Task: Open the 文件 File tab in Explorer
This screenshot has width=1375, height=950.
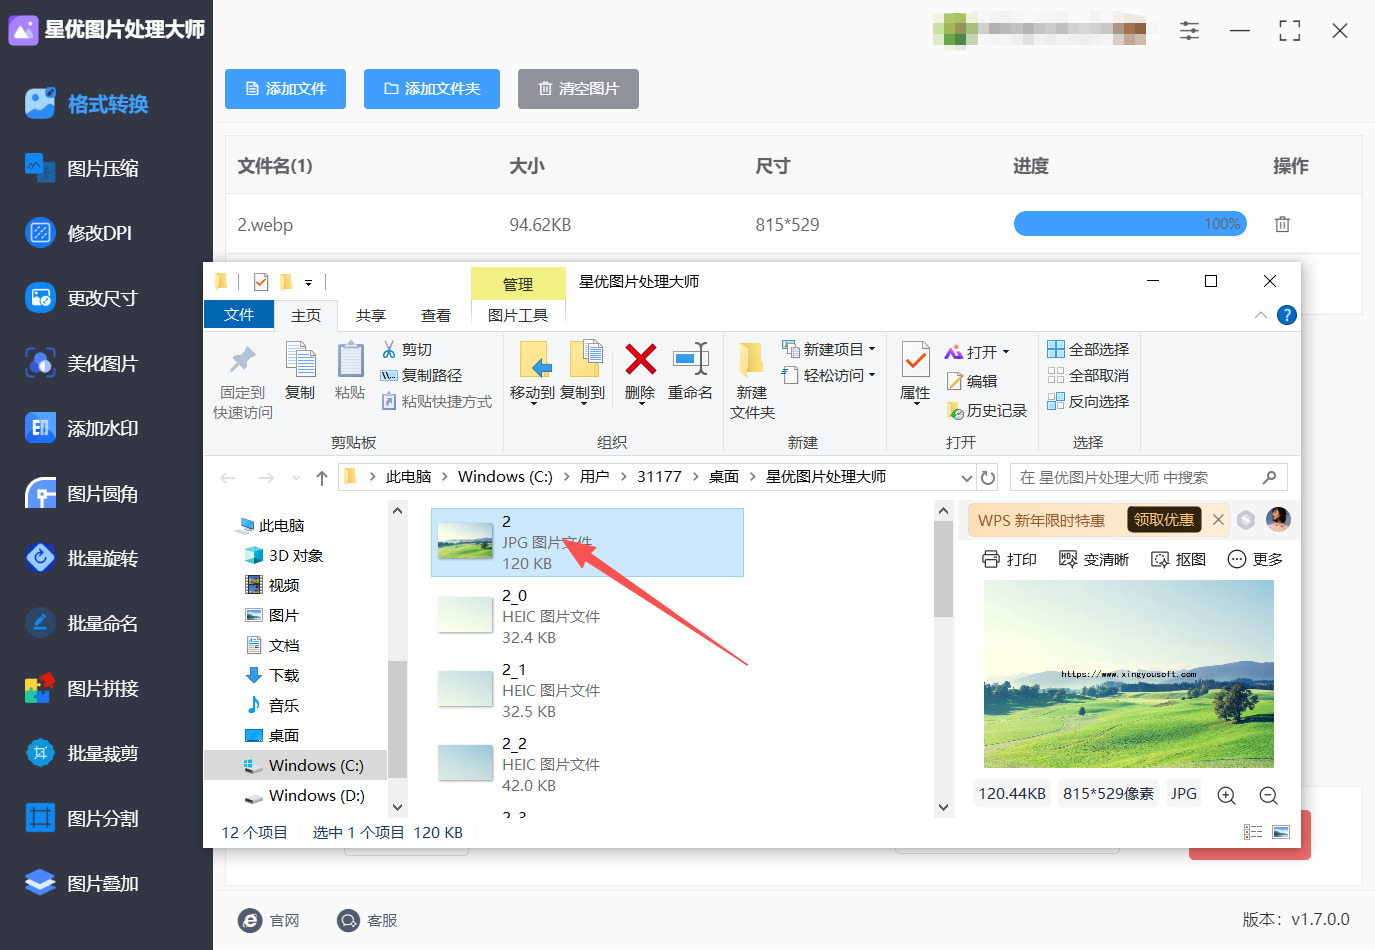Action: click(239, 315)
